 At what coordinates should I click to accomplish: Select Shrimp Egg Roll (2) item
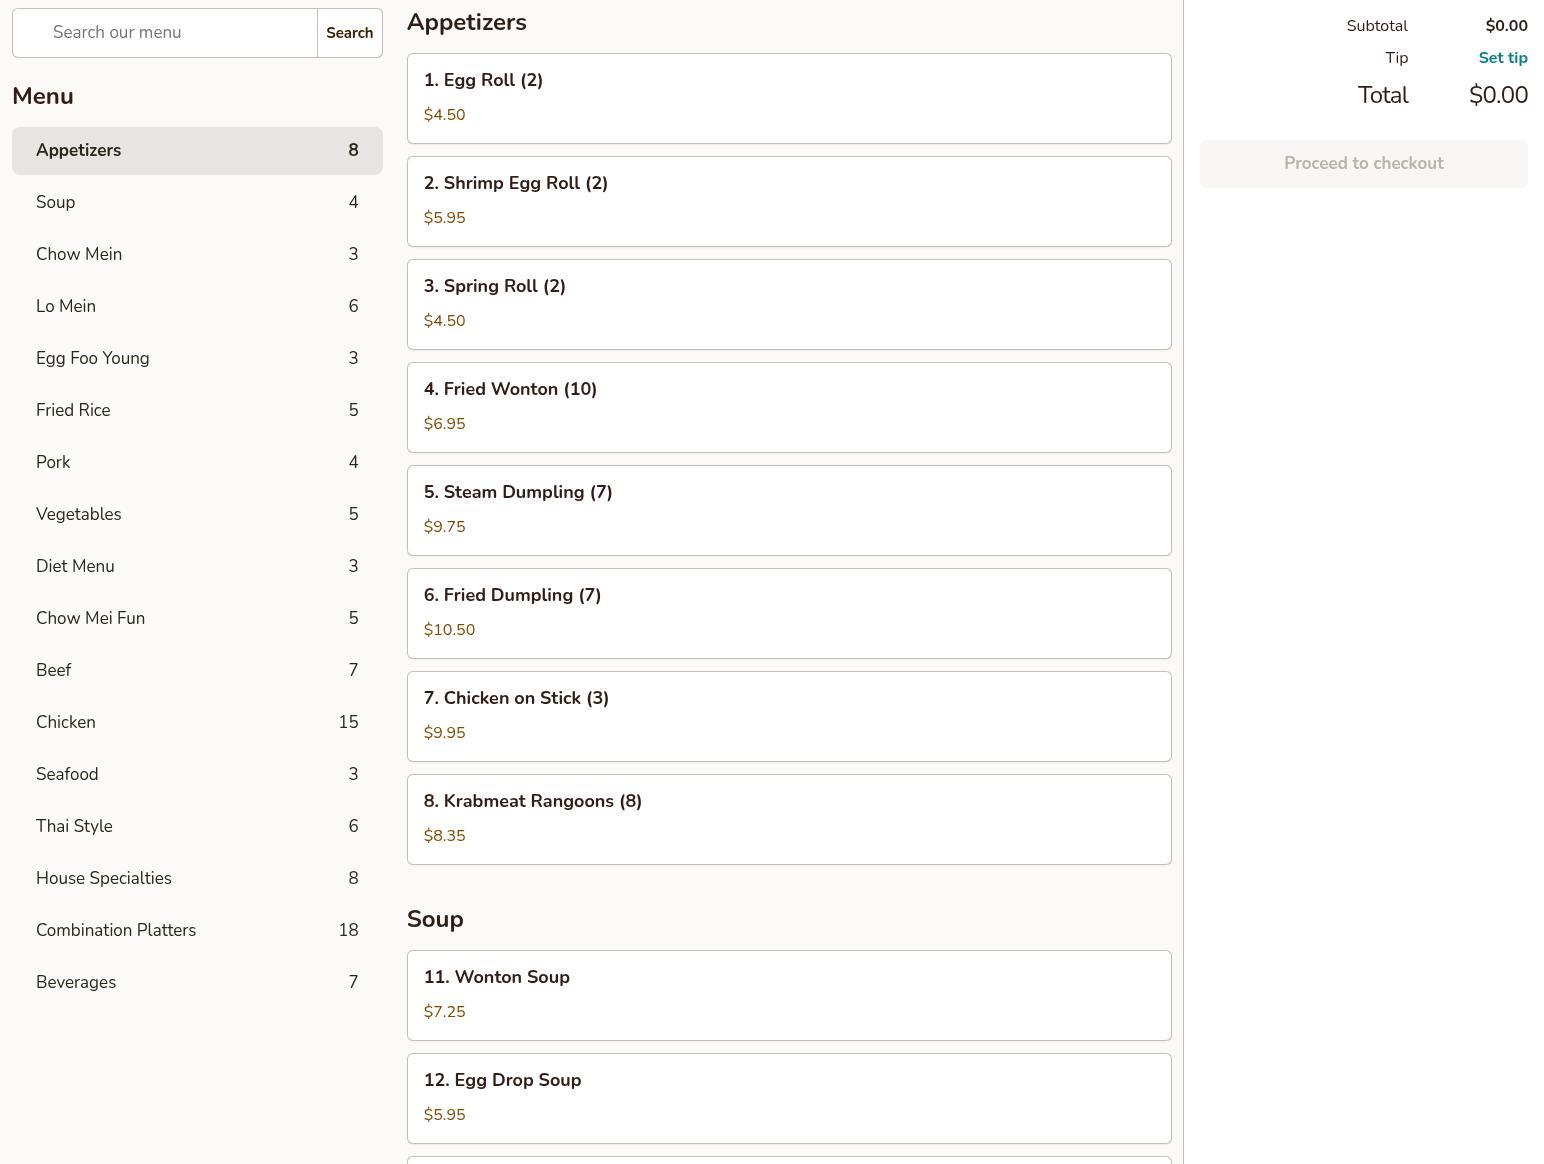789,201
